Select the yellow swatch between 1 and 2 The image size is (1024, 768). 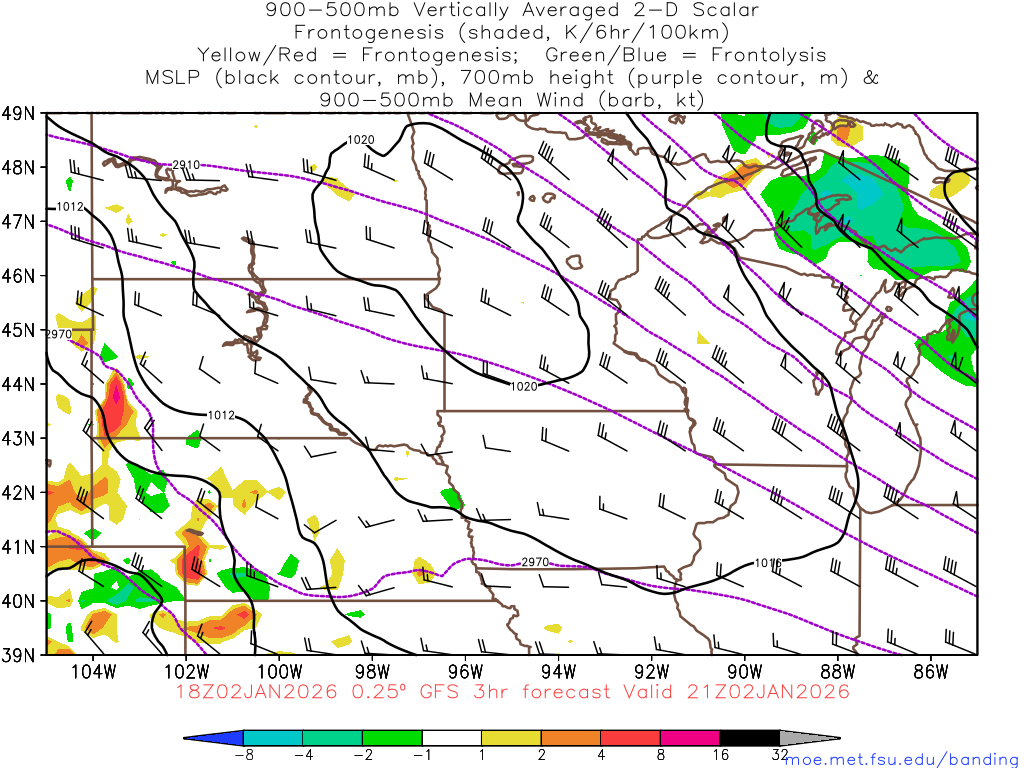click(511, 738)
